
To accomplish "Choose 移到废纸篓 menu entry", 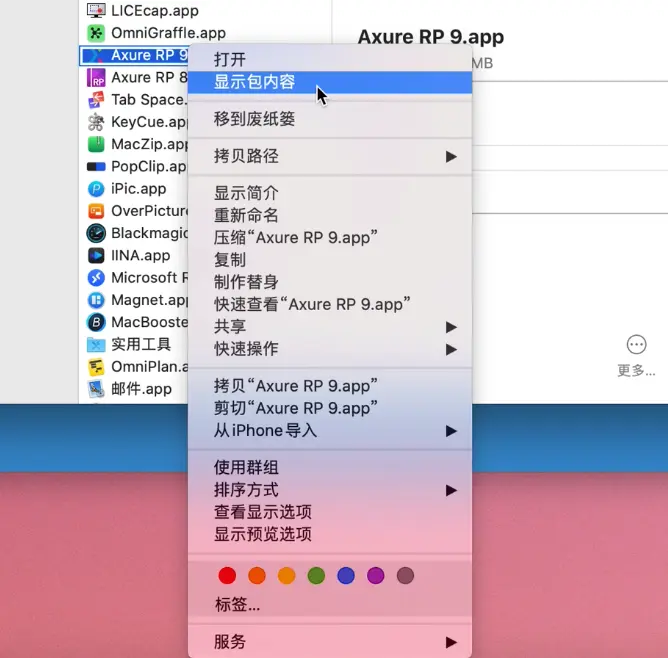I will click(x=330, y=119).
